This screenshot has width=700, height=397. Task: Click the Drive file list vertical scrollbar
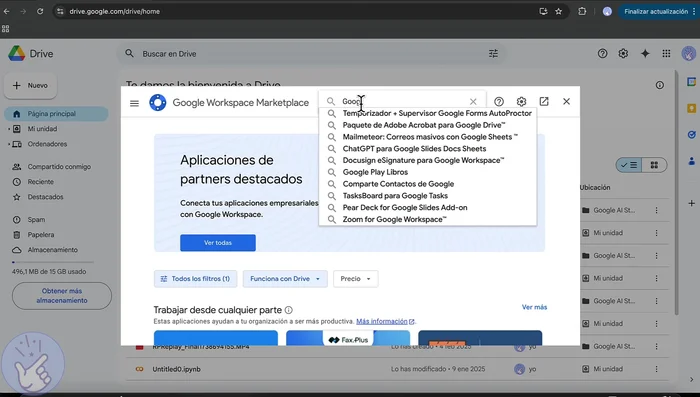click(677, 192)
